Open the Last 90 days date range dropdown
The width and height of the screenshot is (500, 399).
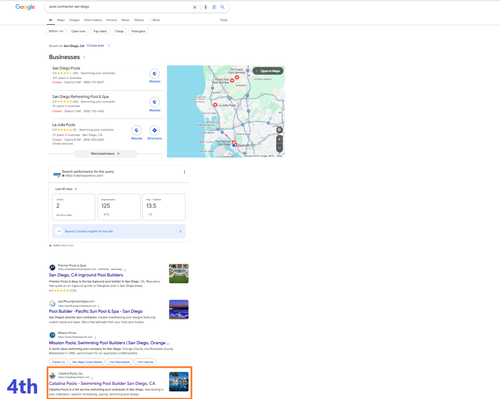(66, 189)
